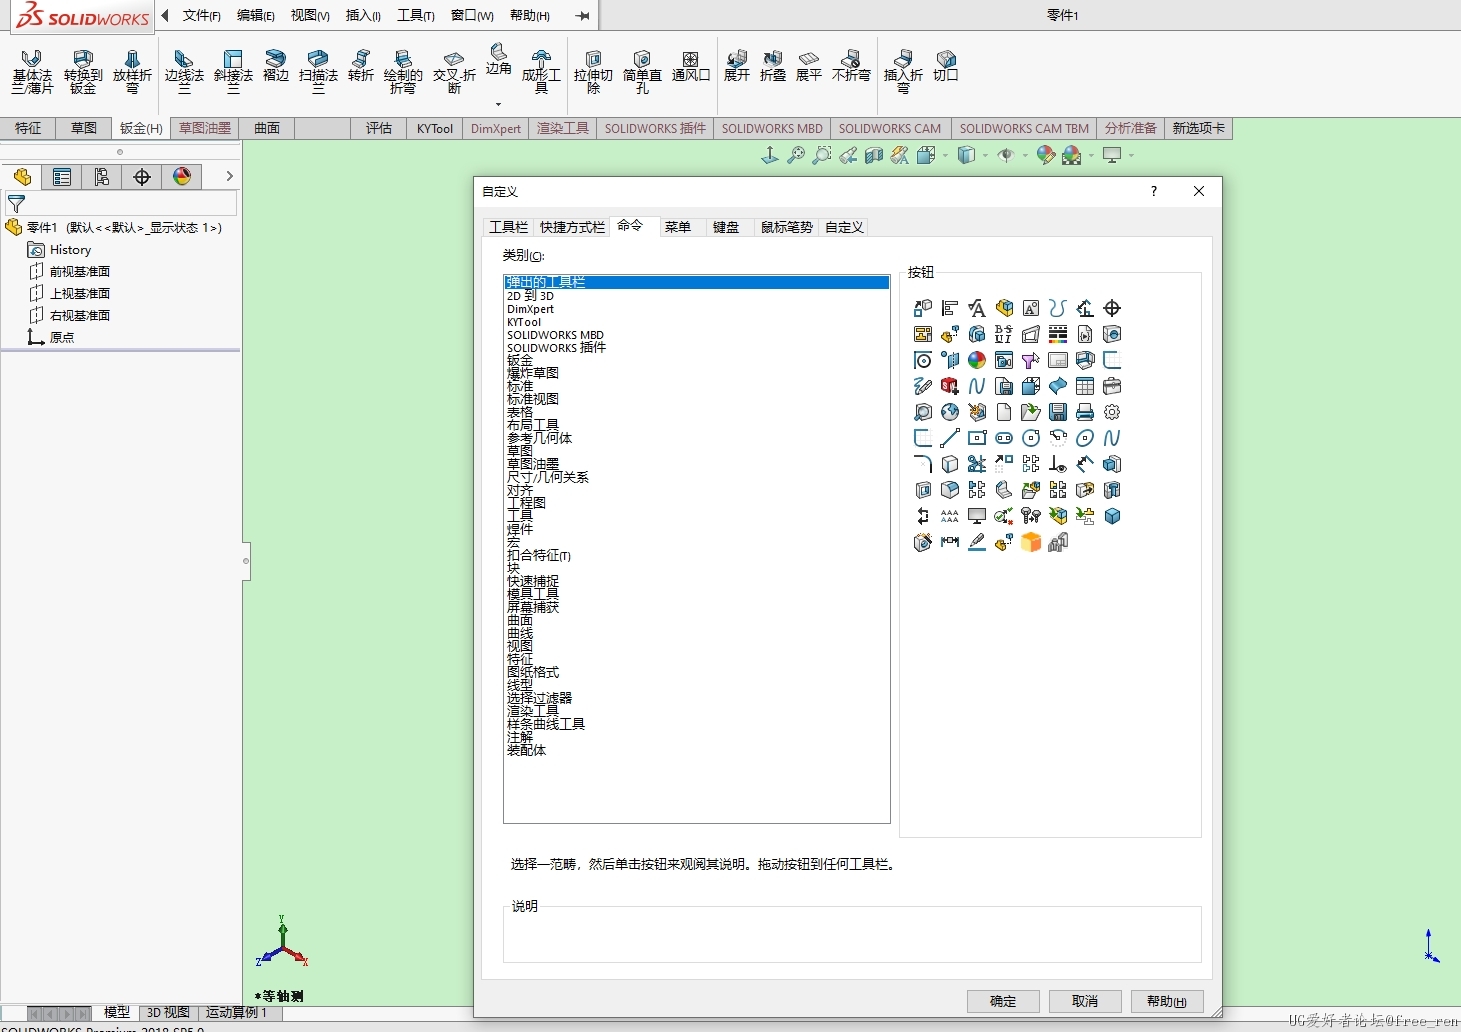Click the 帮助 button in the dialog
Screen dimensions: 1461x1032
point(1167,1001)
